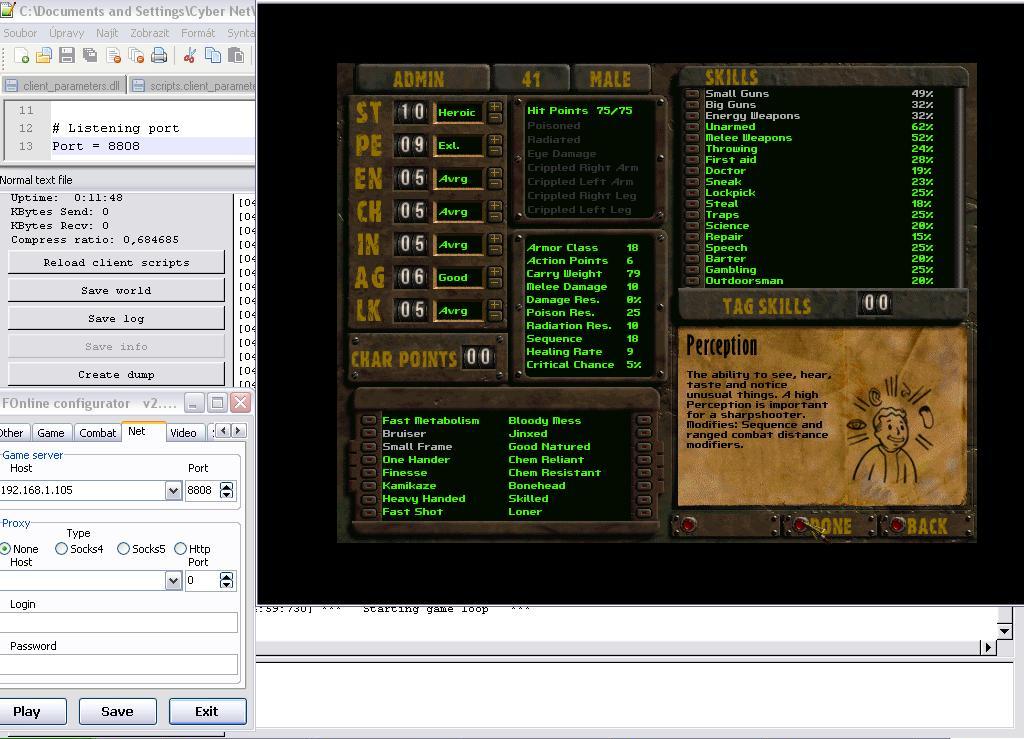Select the Socks4 proxy type

tap(61, 549)
